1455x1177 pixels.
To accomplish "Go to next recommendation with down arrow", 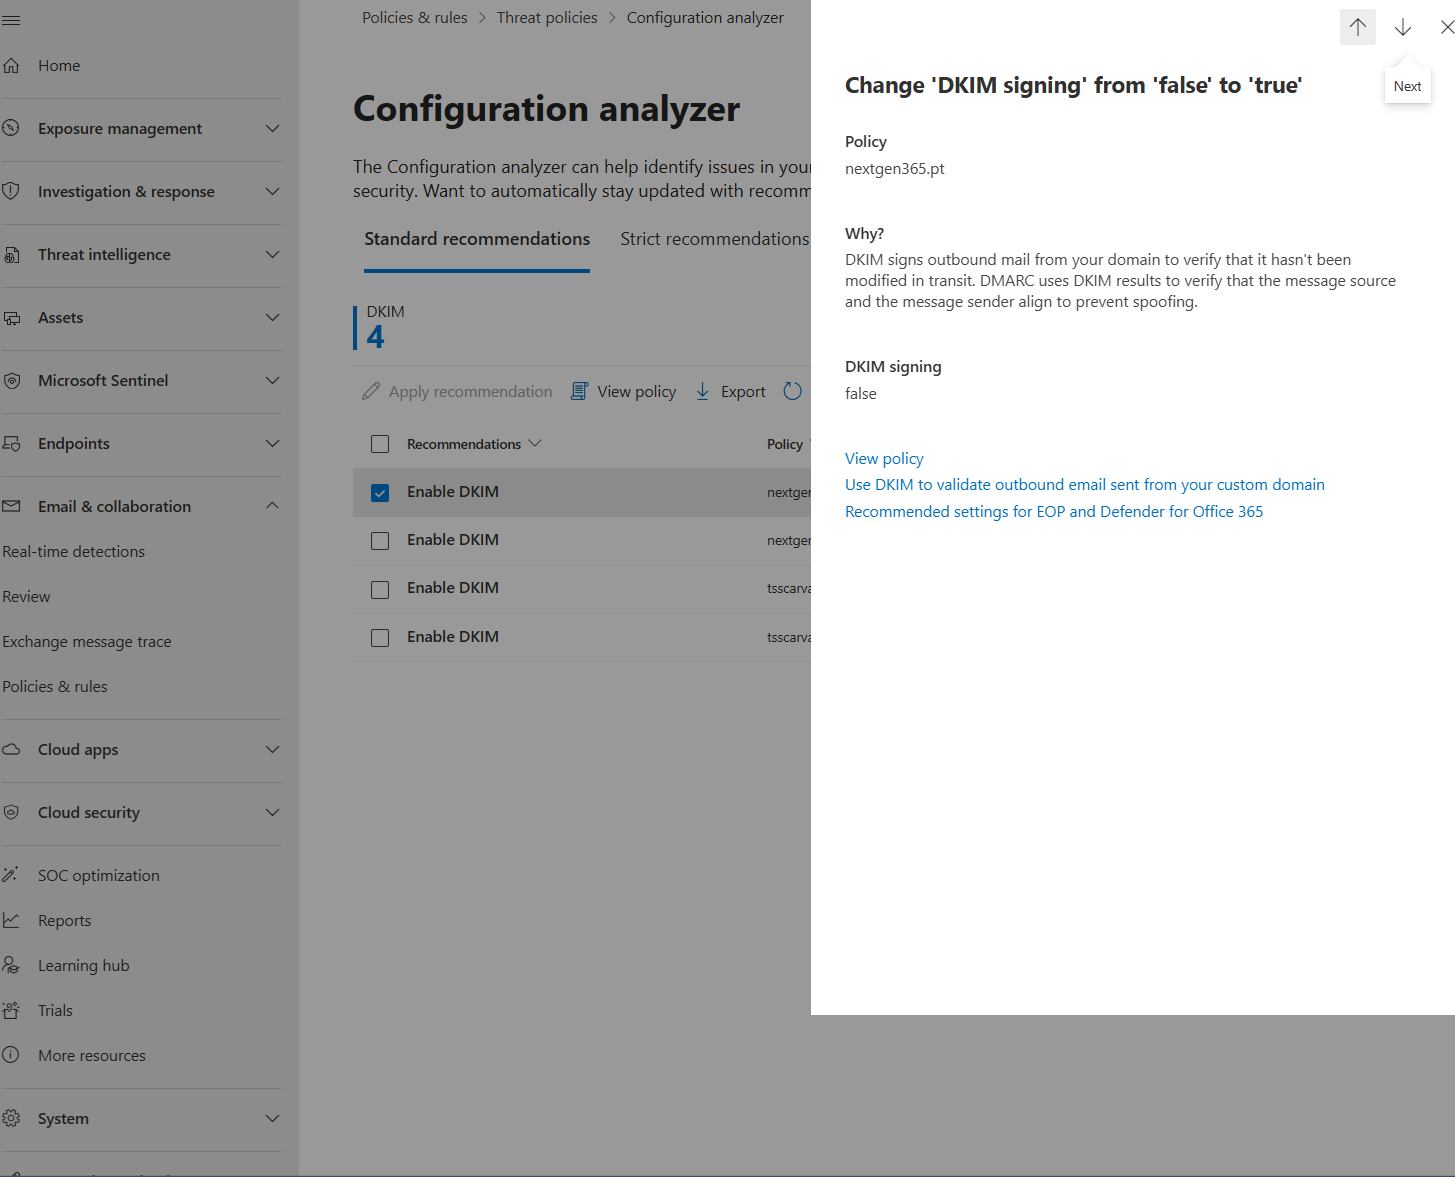I will (1403, 27).
